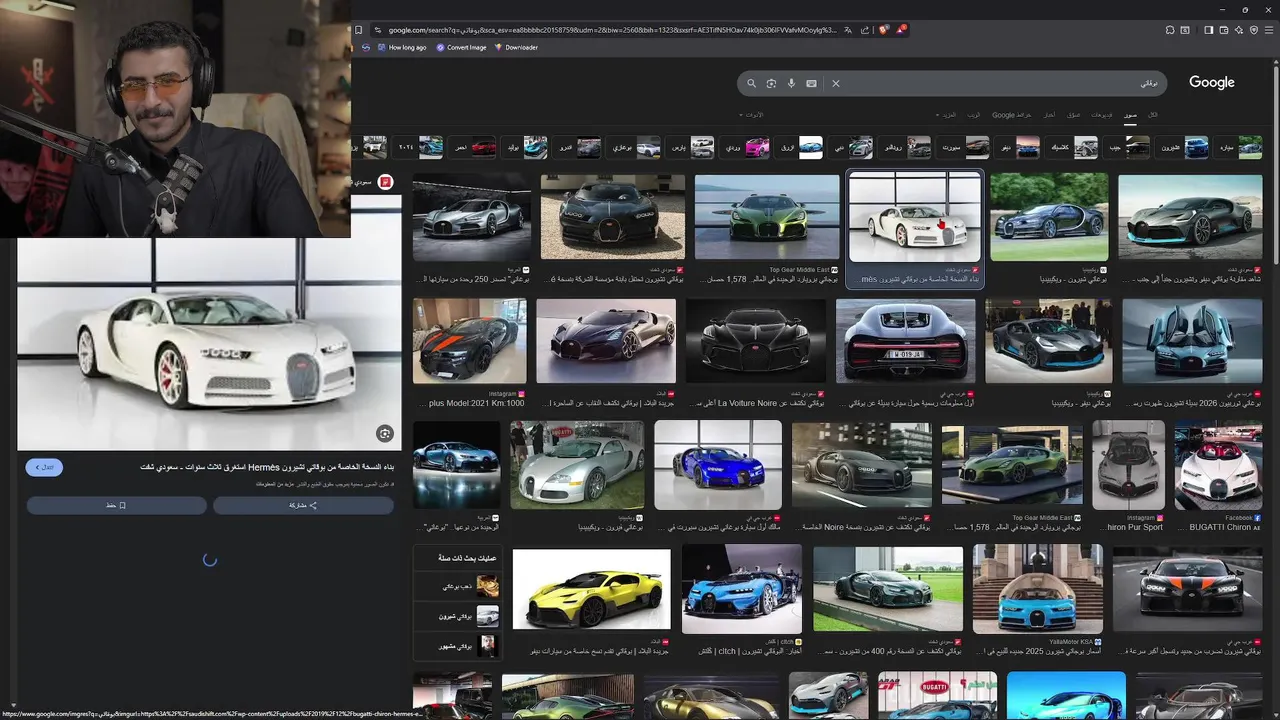
Task: Select the جيب filter chip
Action: point(1126,147)
